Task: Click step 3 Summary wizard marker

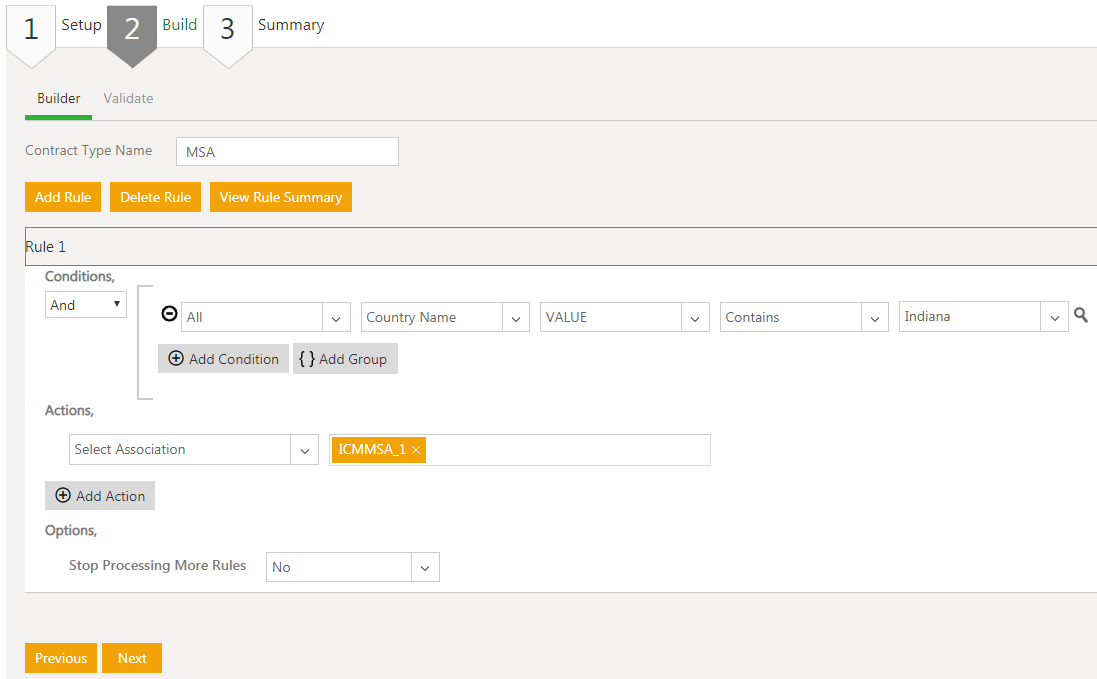Action: pos(227,31)
